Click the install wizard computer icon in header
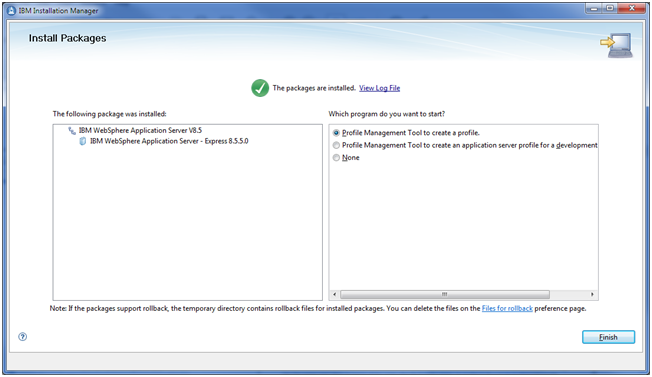Image resolution: width=652 pixels, height=377 pixels. tap(617, 45)
